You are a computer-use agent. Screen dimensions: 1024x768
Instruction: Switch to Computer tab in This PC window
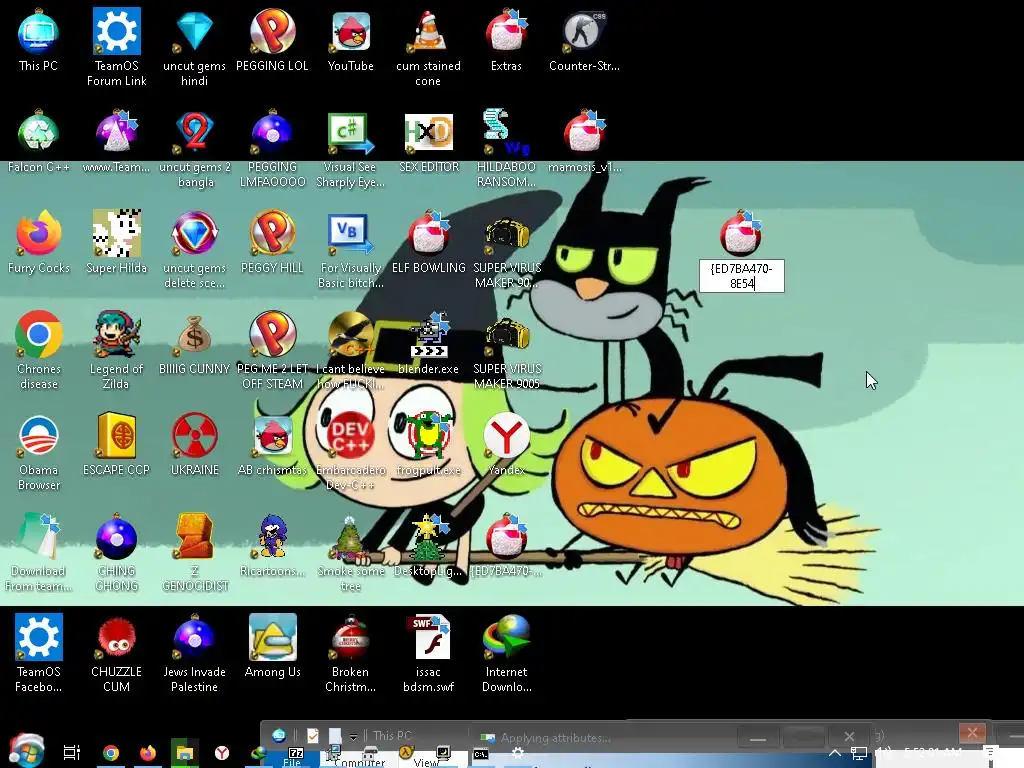coord(360,762)
